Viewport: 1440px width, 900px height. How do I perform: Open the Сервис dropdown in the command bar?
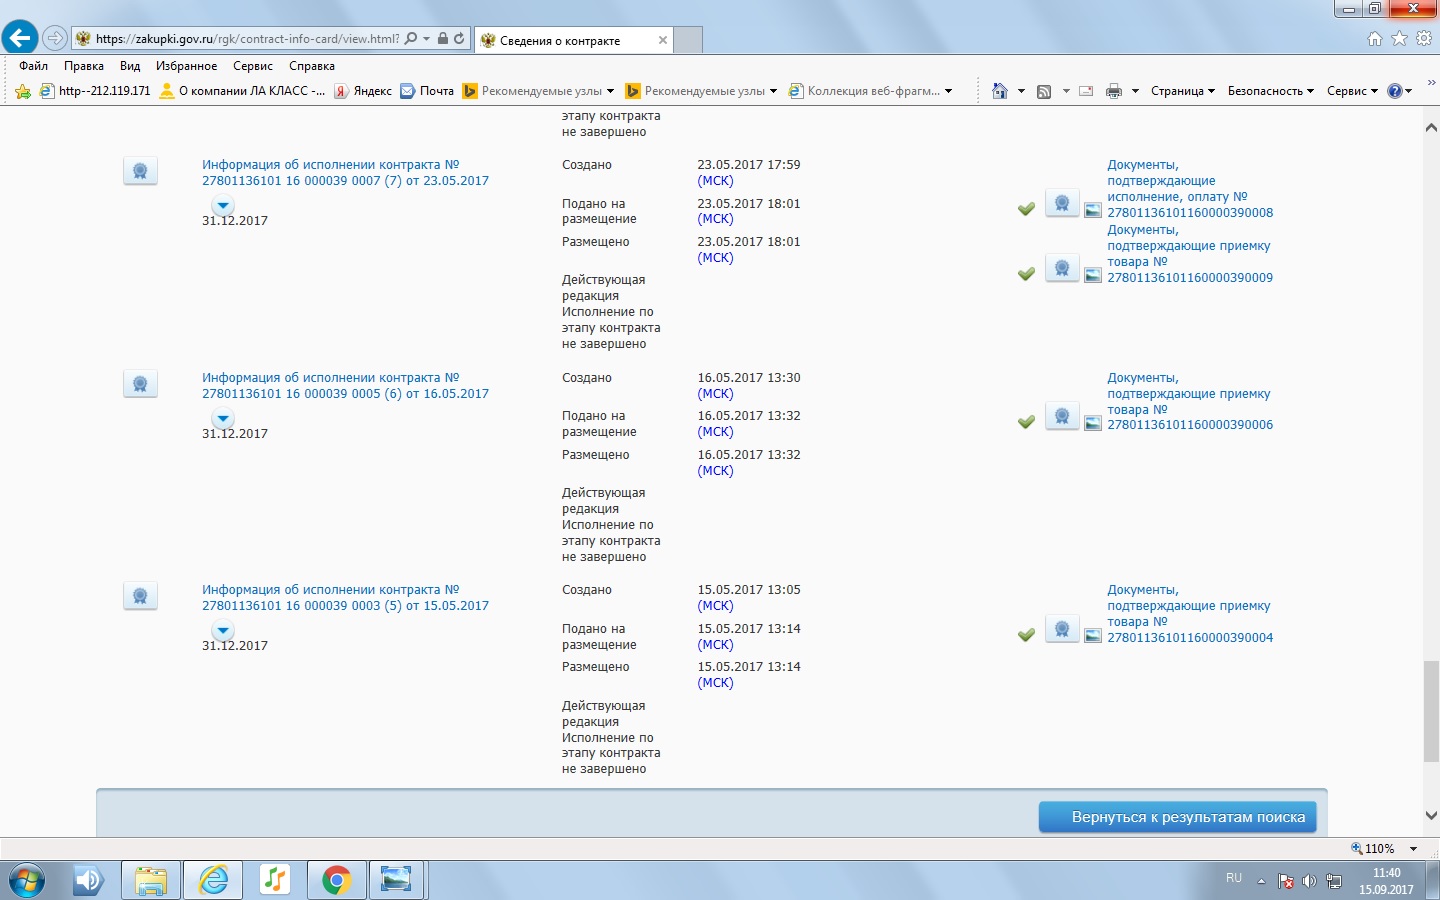coord(1352,91)
